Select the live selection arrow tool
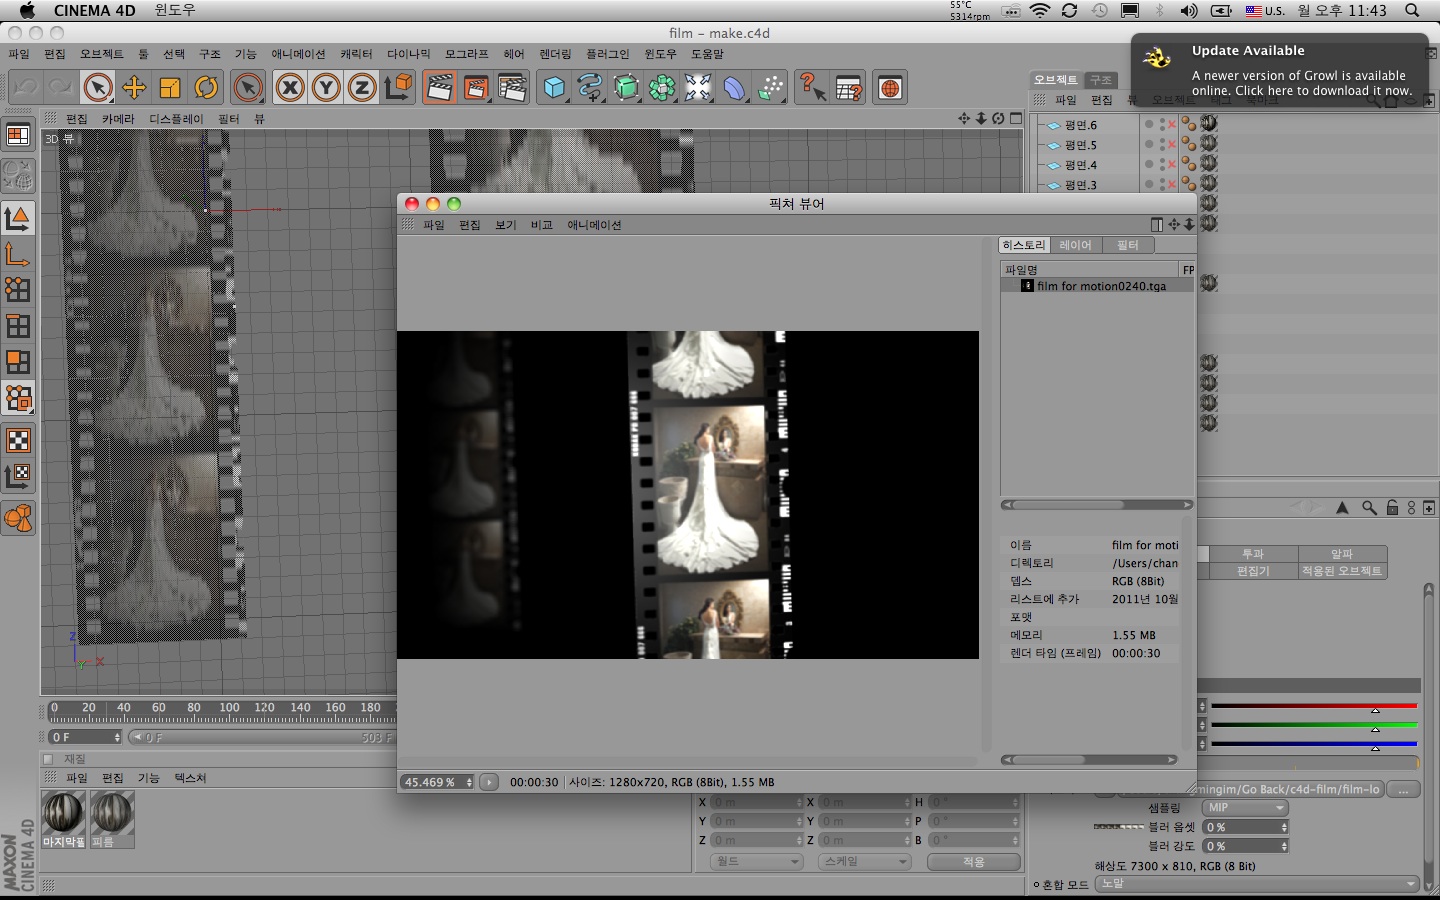The image size is (1440, 900). pyautogui.click(x=97, y=88)
